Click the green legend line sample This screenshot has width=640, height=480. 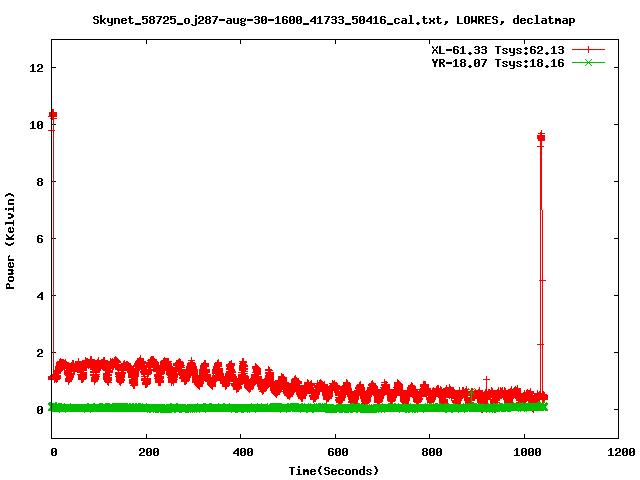pos(588,63)
